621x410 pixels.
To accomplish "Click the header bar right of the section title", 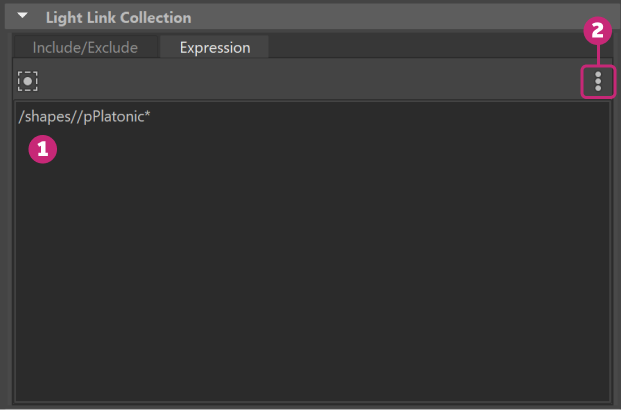I will 400,17.
